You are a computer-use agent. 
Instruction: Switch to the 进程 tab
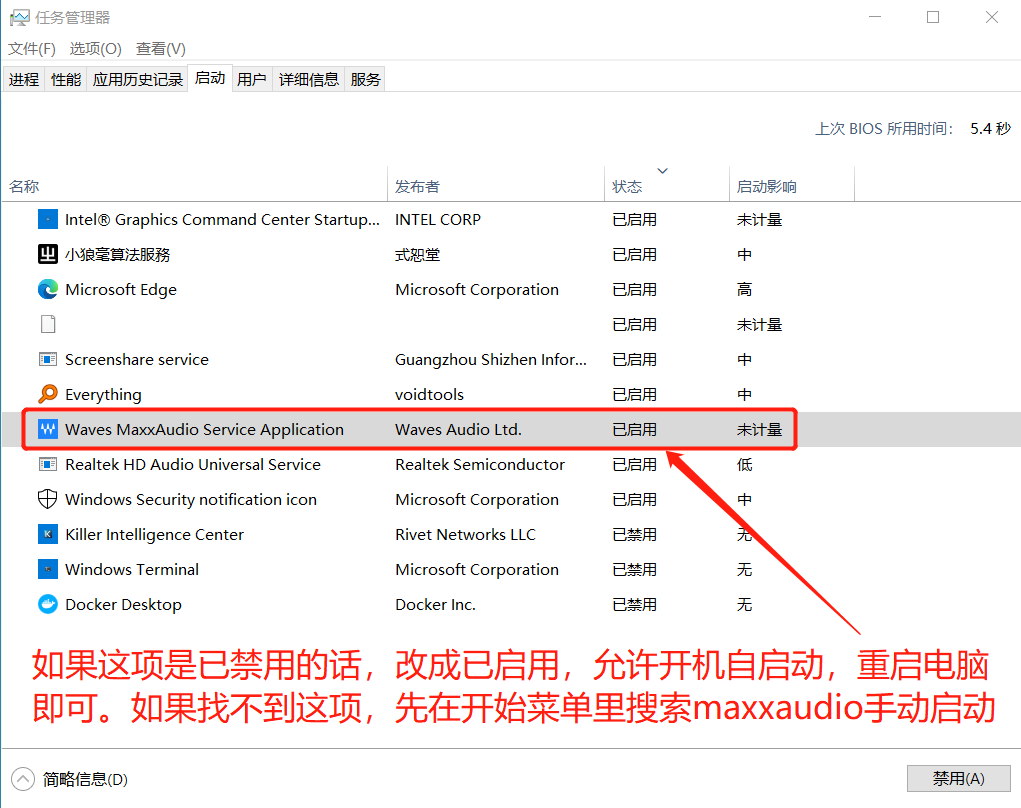click(x=24, y=79)
